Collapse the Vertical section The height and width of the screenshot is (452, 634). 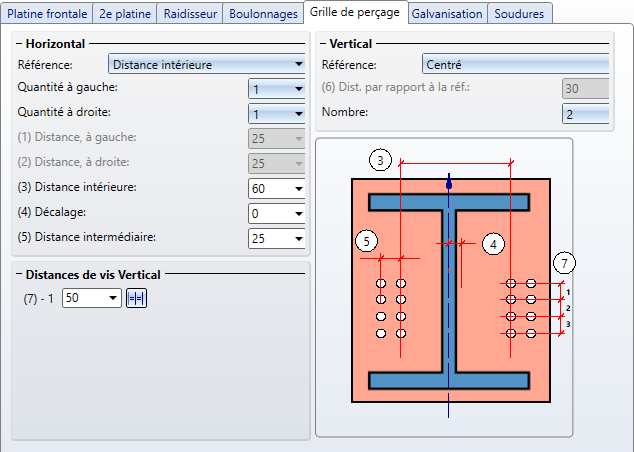pyautogui.click(x=322, y=44)
